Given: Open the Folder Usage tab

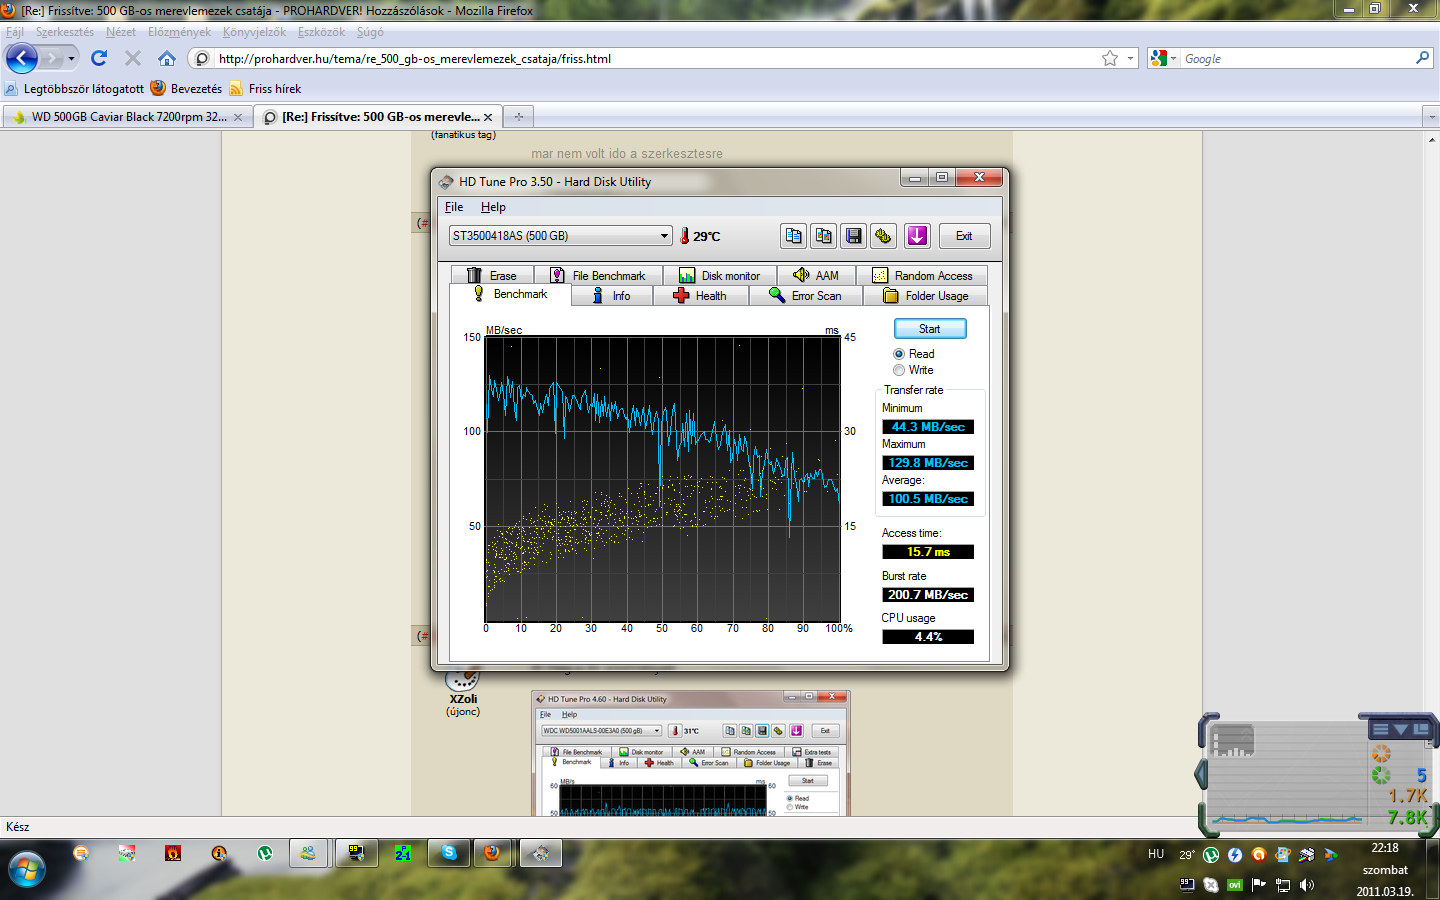Looking at the screenshot, I should point(926,296).
